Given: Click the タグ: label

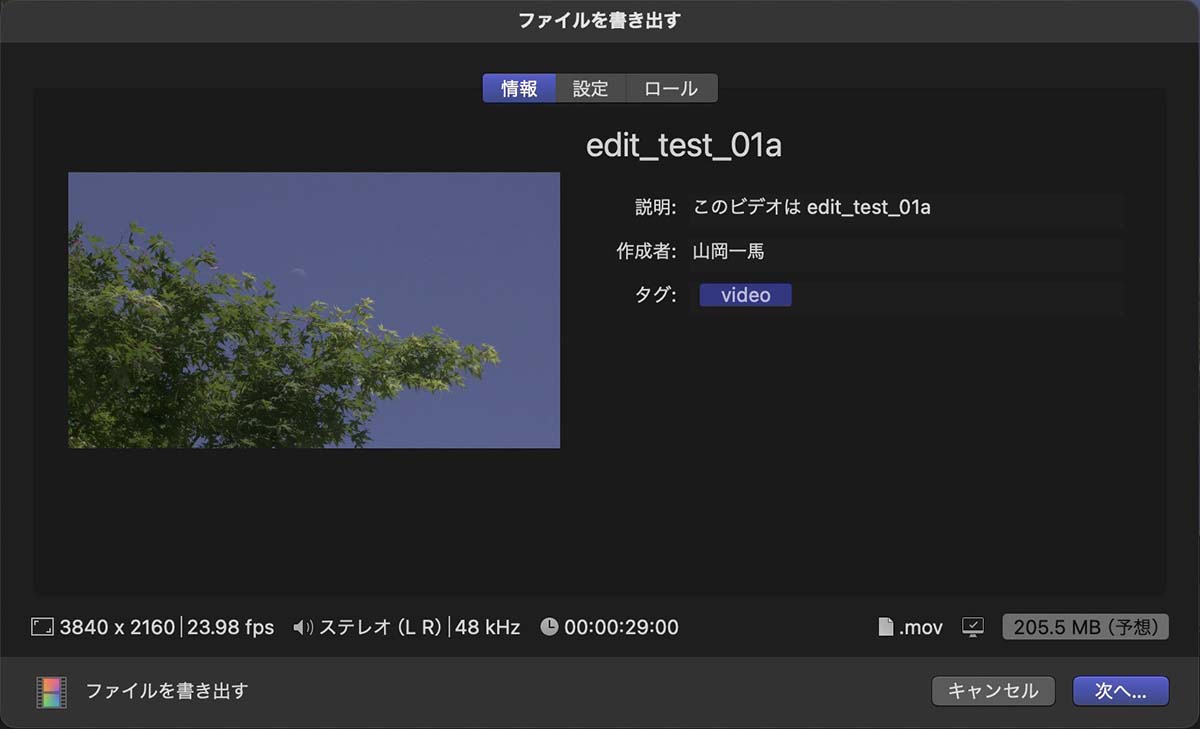Looking at the screenshot, I should (656, 295).
